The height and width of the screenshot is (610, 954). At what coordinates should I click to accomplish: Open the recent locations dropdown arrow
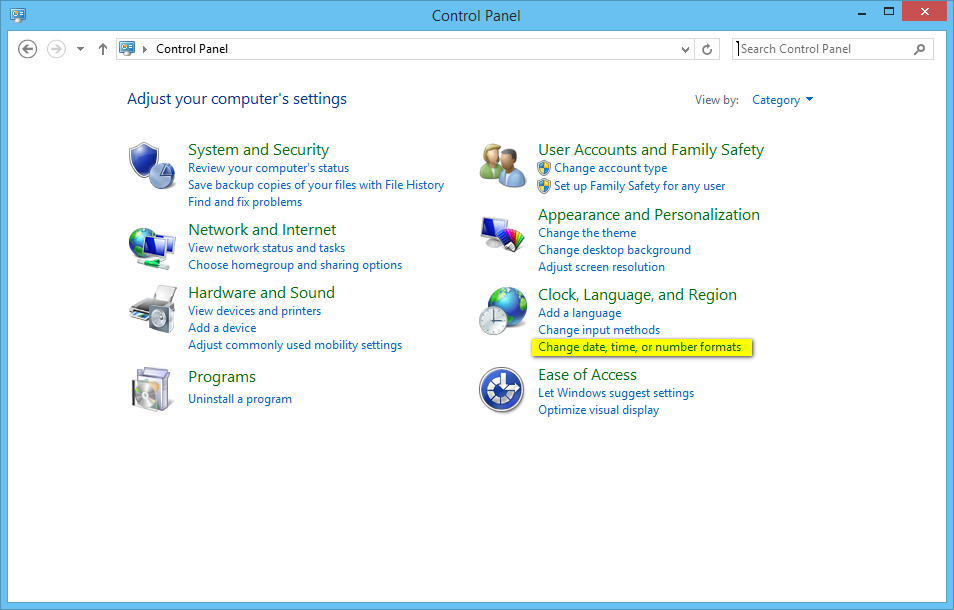tap(80, 49)
